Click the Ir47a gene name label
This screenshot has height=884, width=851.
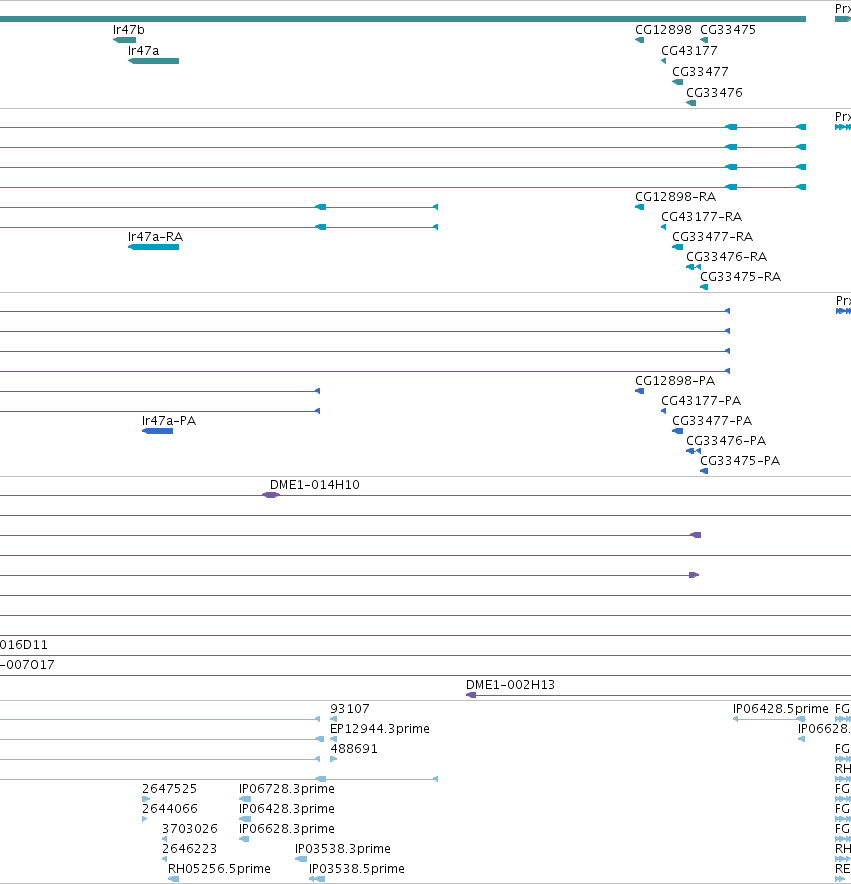(143, 51)
